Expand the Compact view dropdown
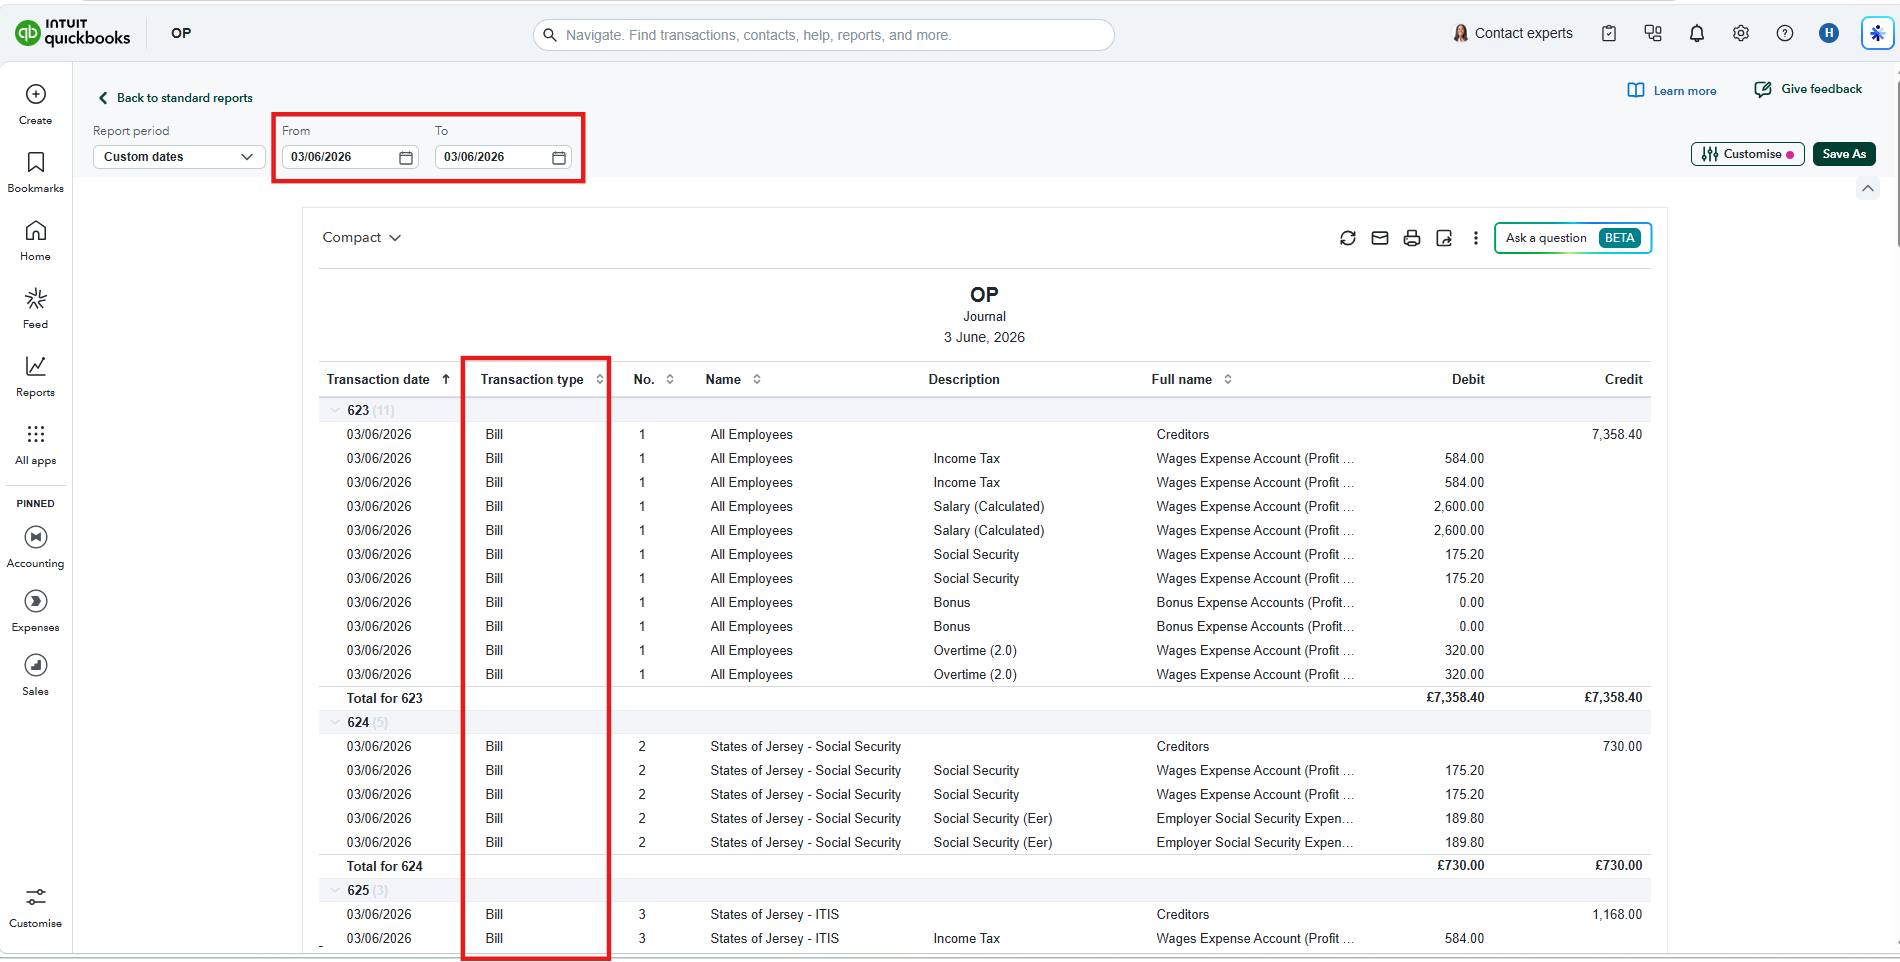The width and height of the screenshot is (1900, 962). point(362,238)
